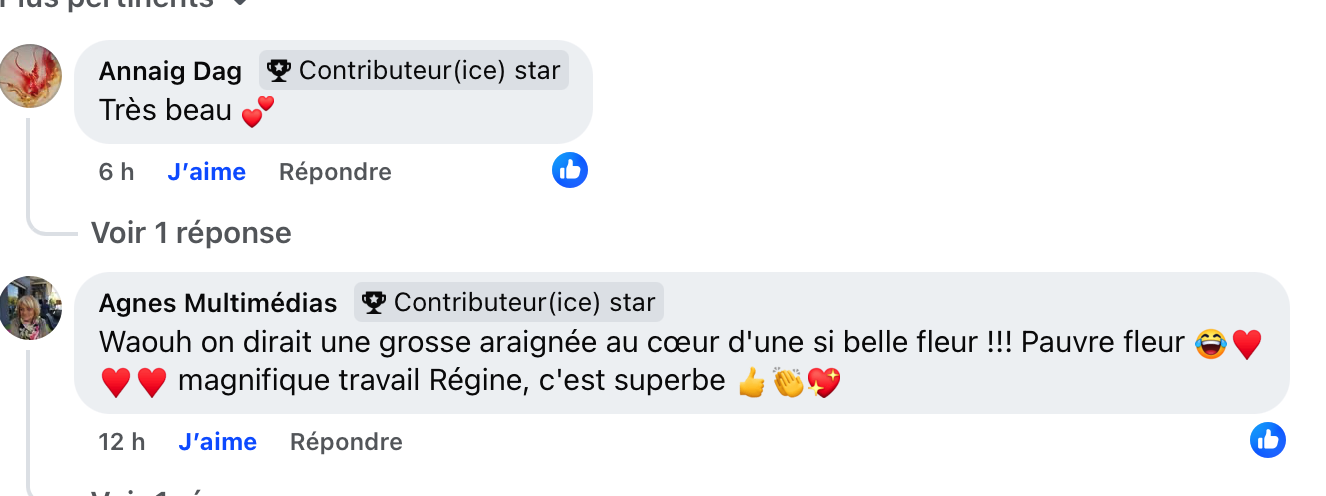Open Annaig Dag's profile name link
This screenshot has height=496, width=1326.
(x=170, y=71)
